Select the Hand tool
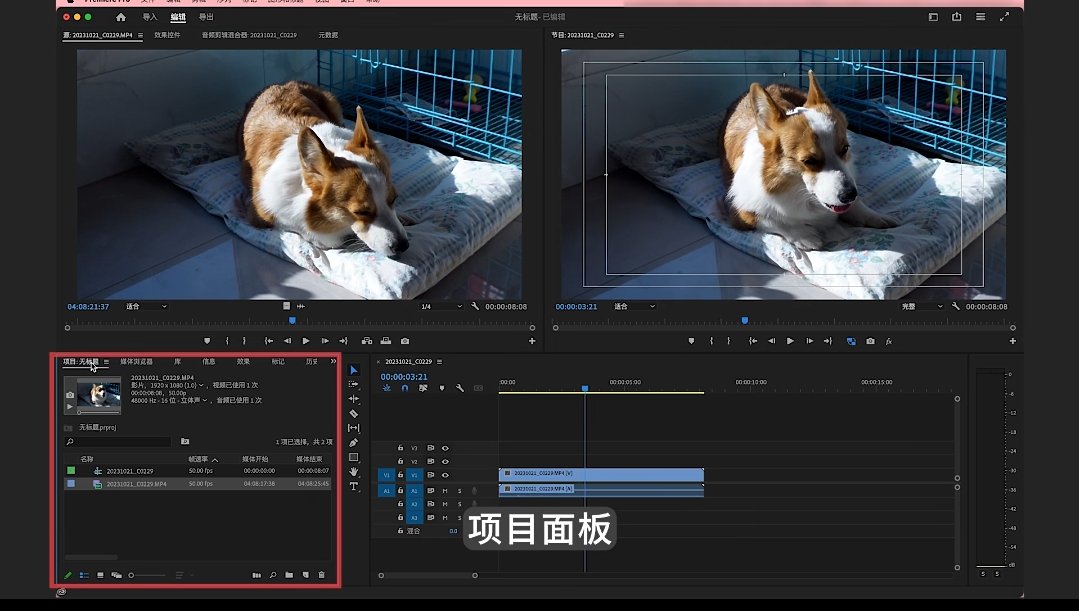The height and width of the screenshot is (611, 1079). [354, 471]
